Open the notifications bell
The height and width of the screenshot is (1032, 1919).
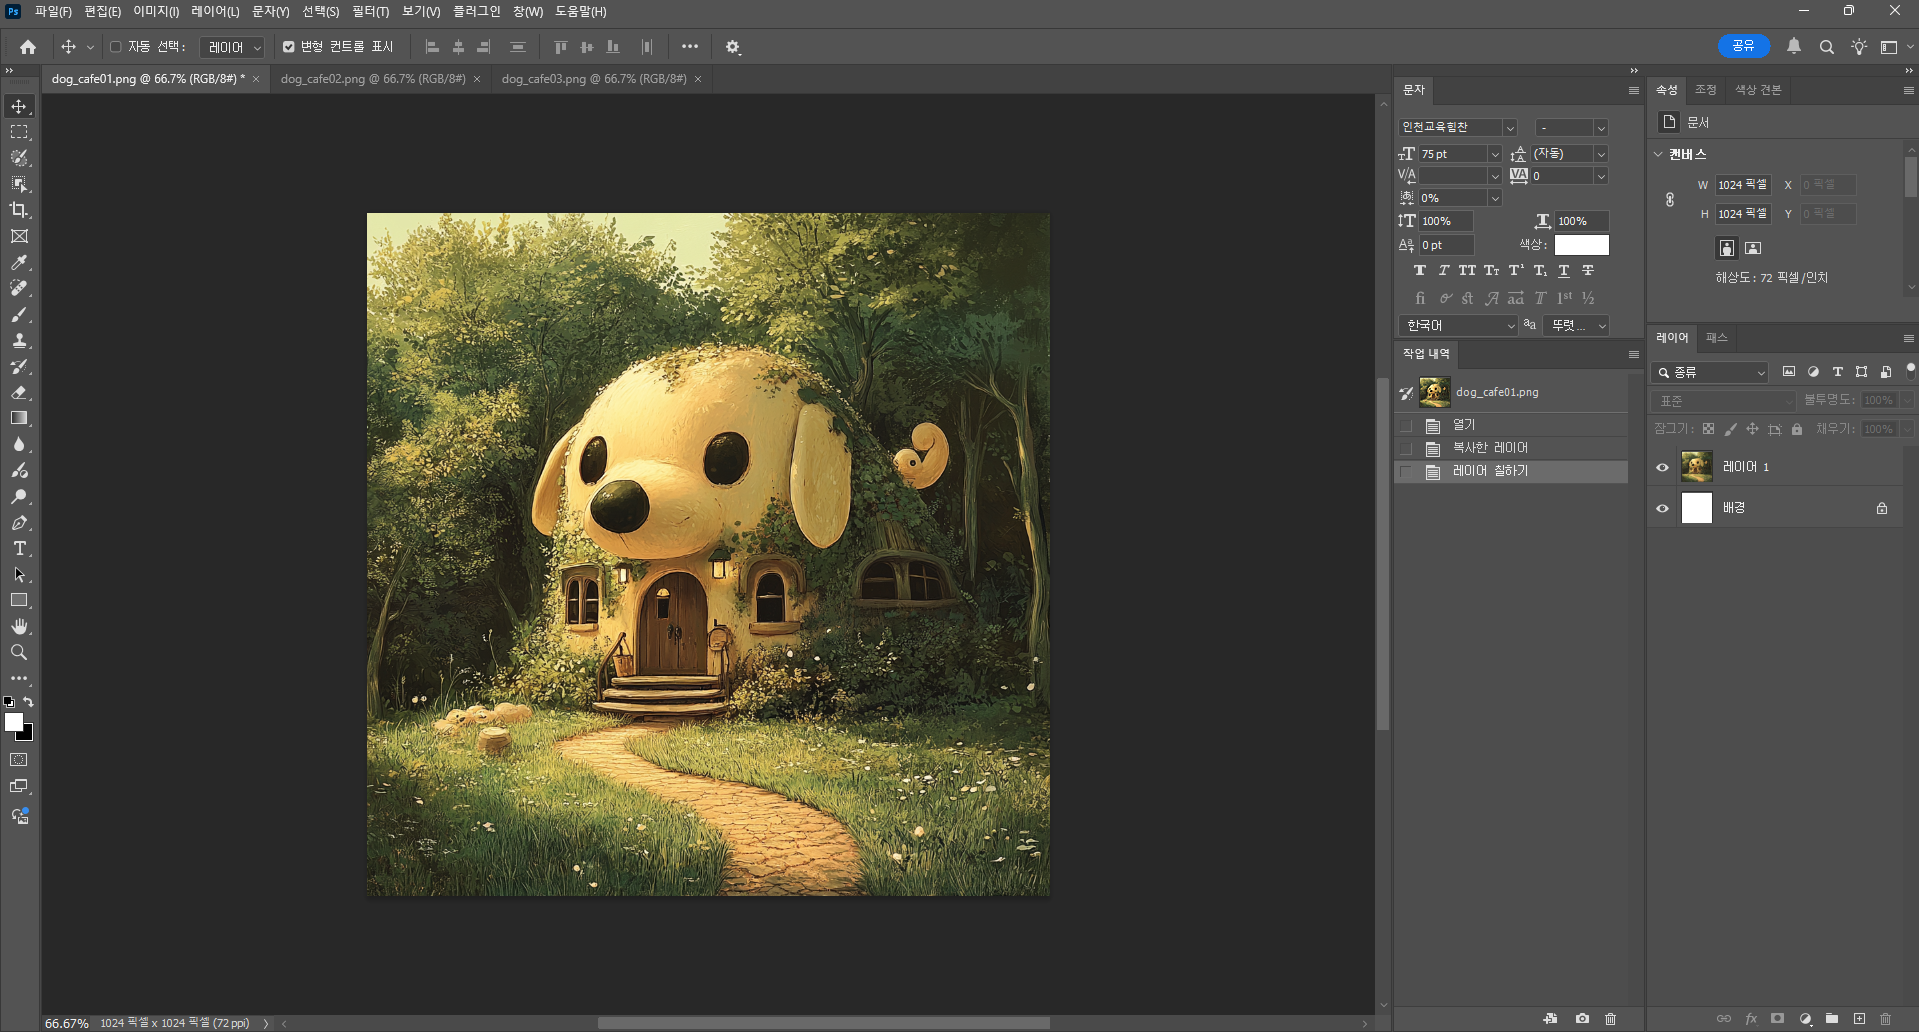1794,46
